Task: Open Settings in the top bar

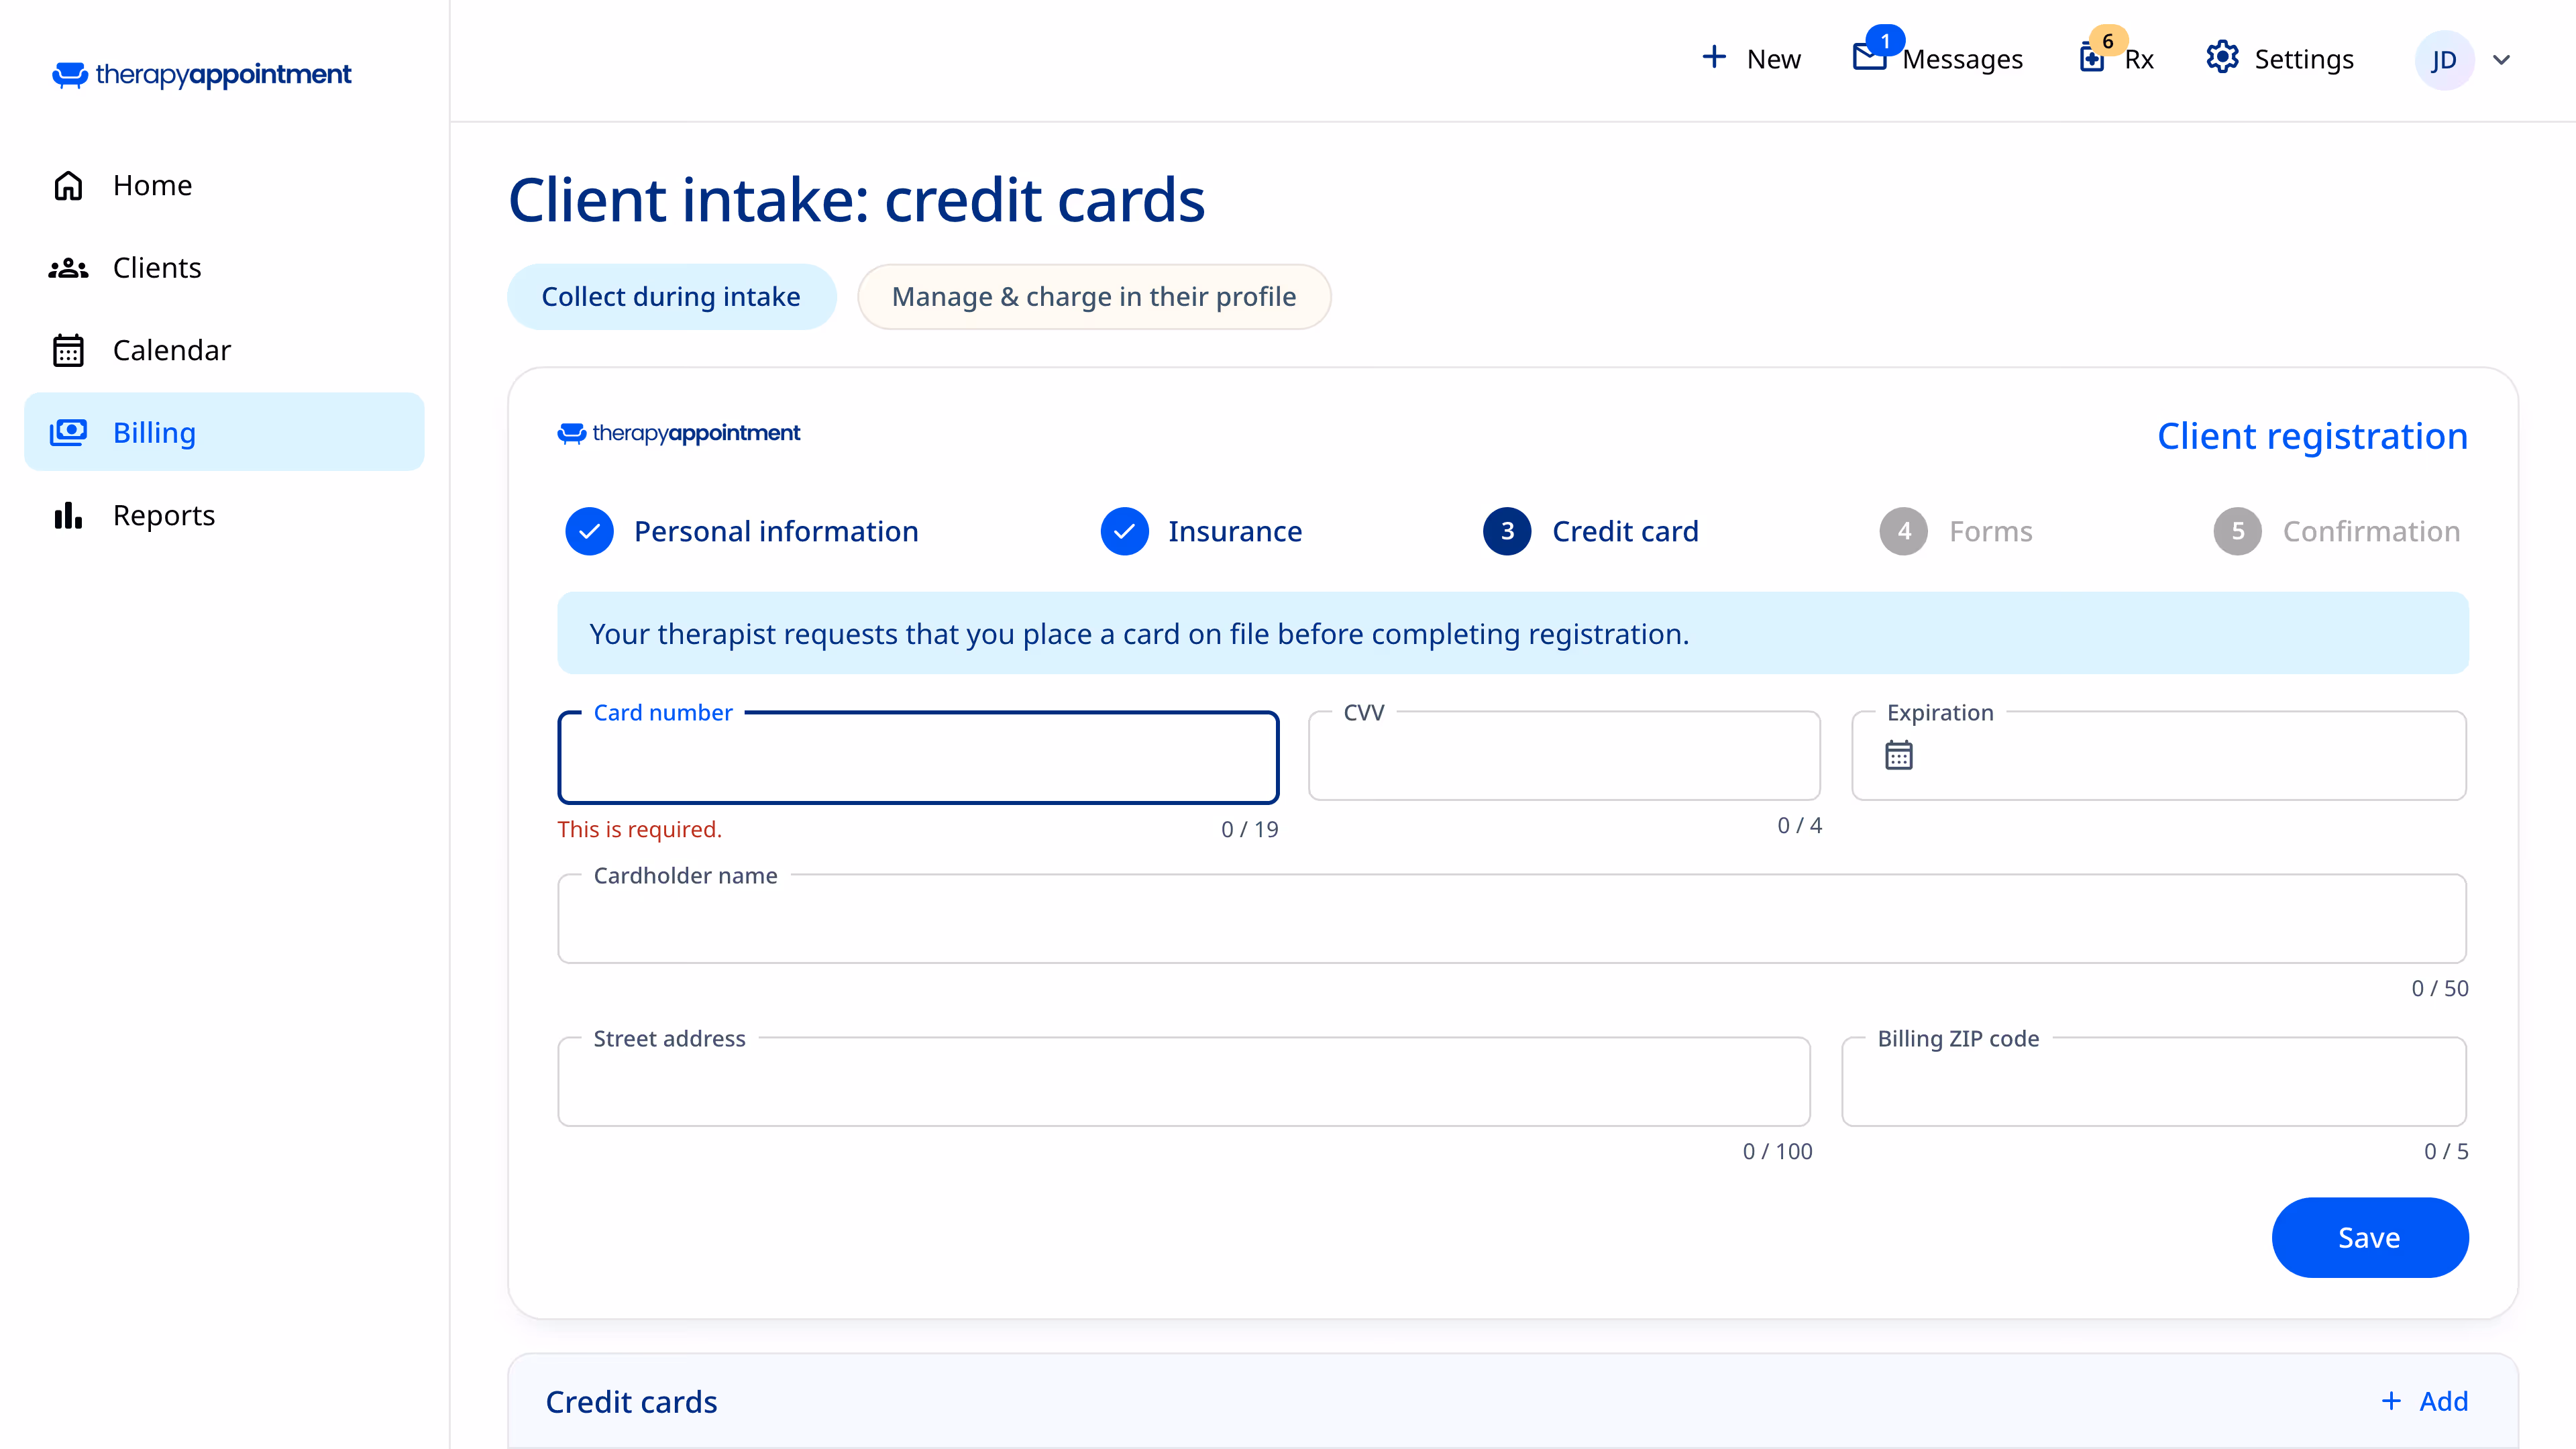Action: point(2303,59)
